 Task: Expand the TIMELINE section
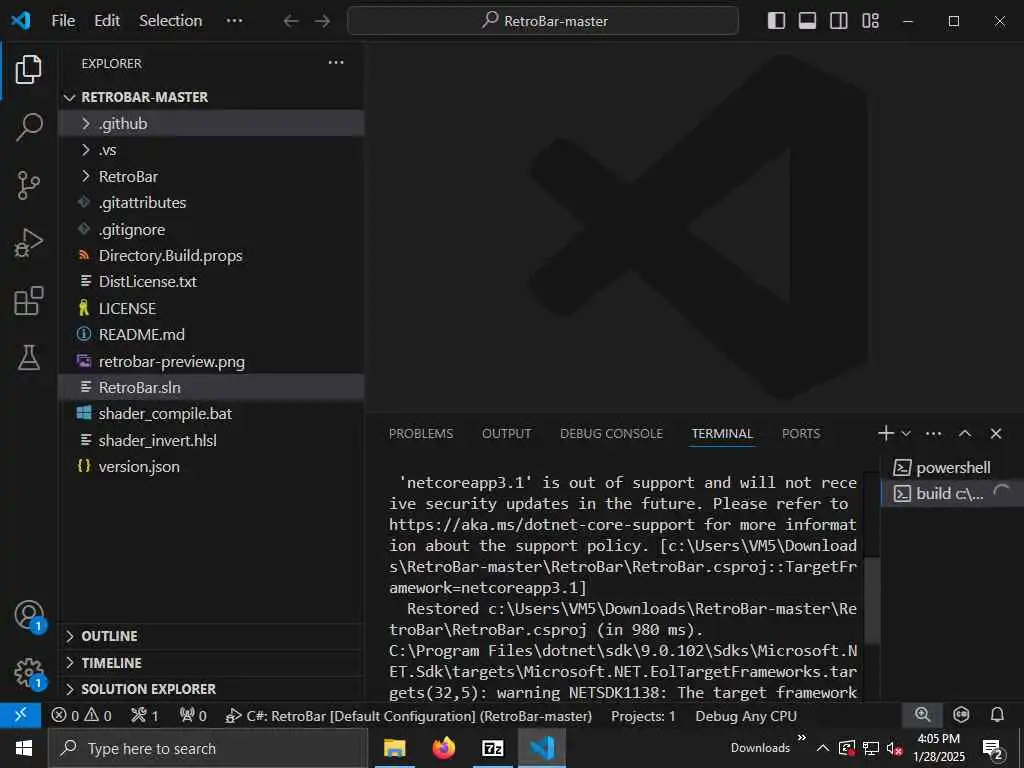click(x=211, y=663)
